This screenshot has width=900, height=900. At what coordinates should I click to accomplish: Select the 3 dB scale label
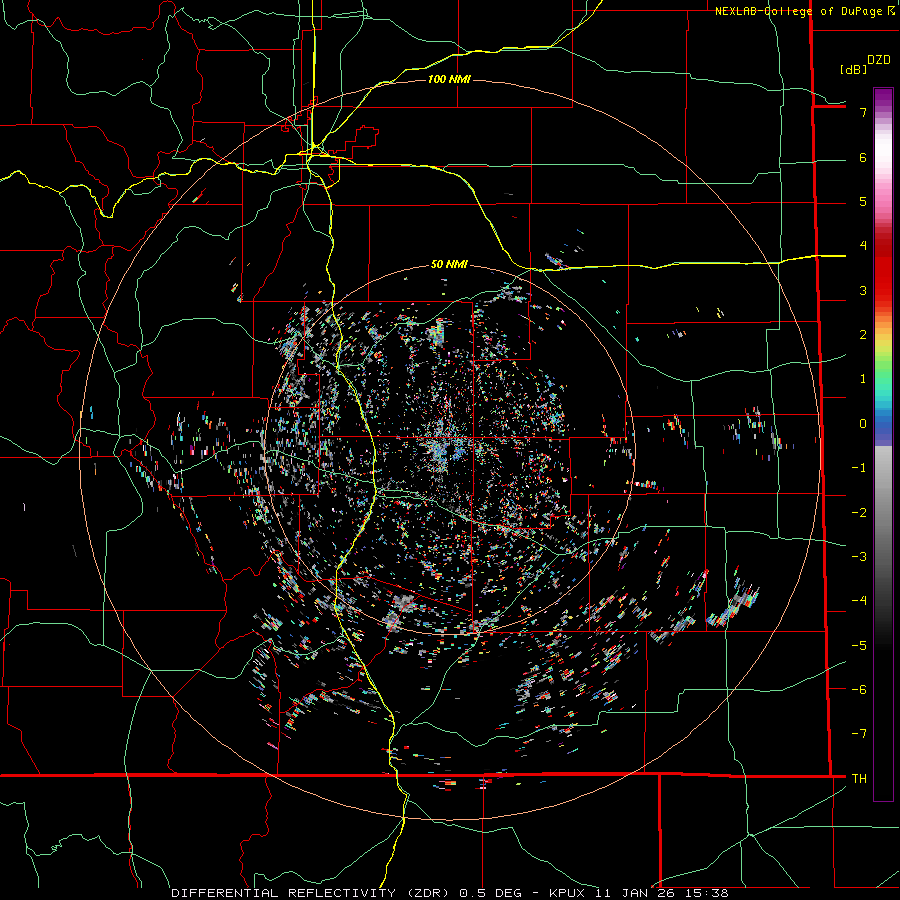pos(863,290)
